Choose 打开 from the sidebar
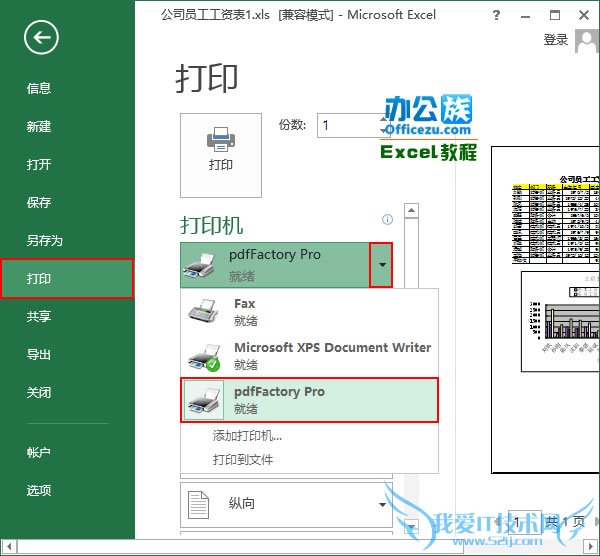 39,164
